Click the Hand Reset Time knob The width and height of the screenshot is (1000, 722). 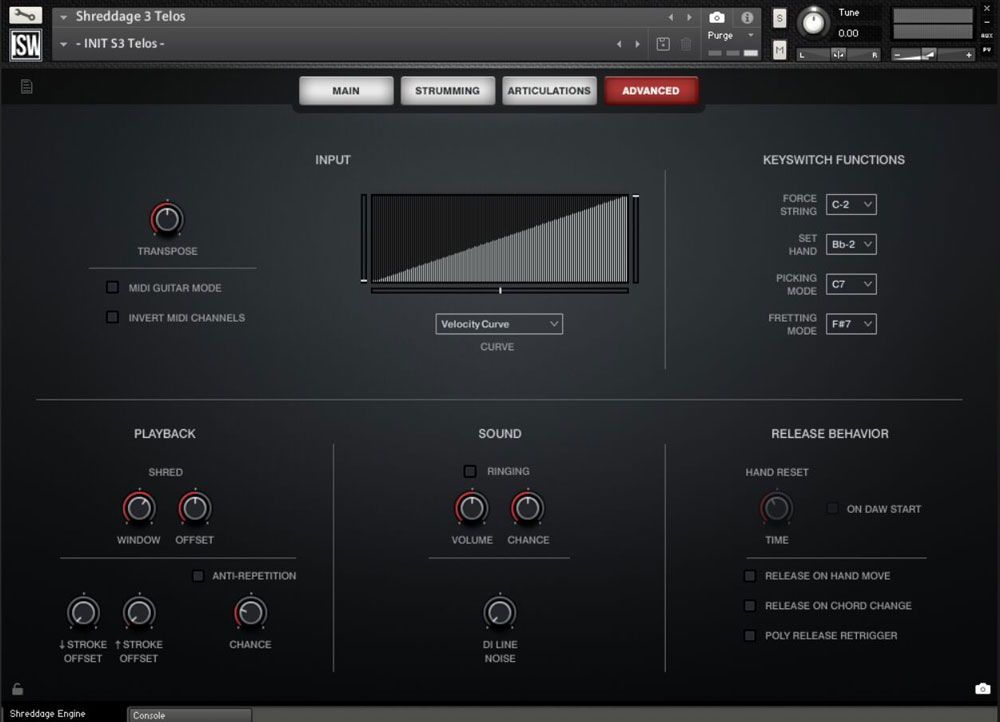pos(776,508)
